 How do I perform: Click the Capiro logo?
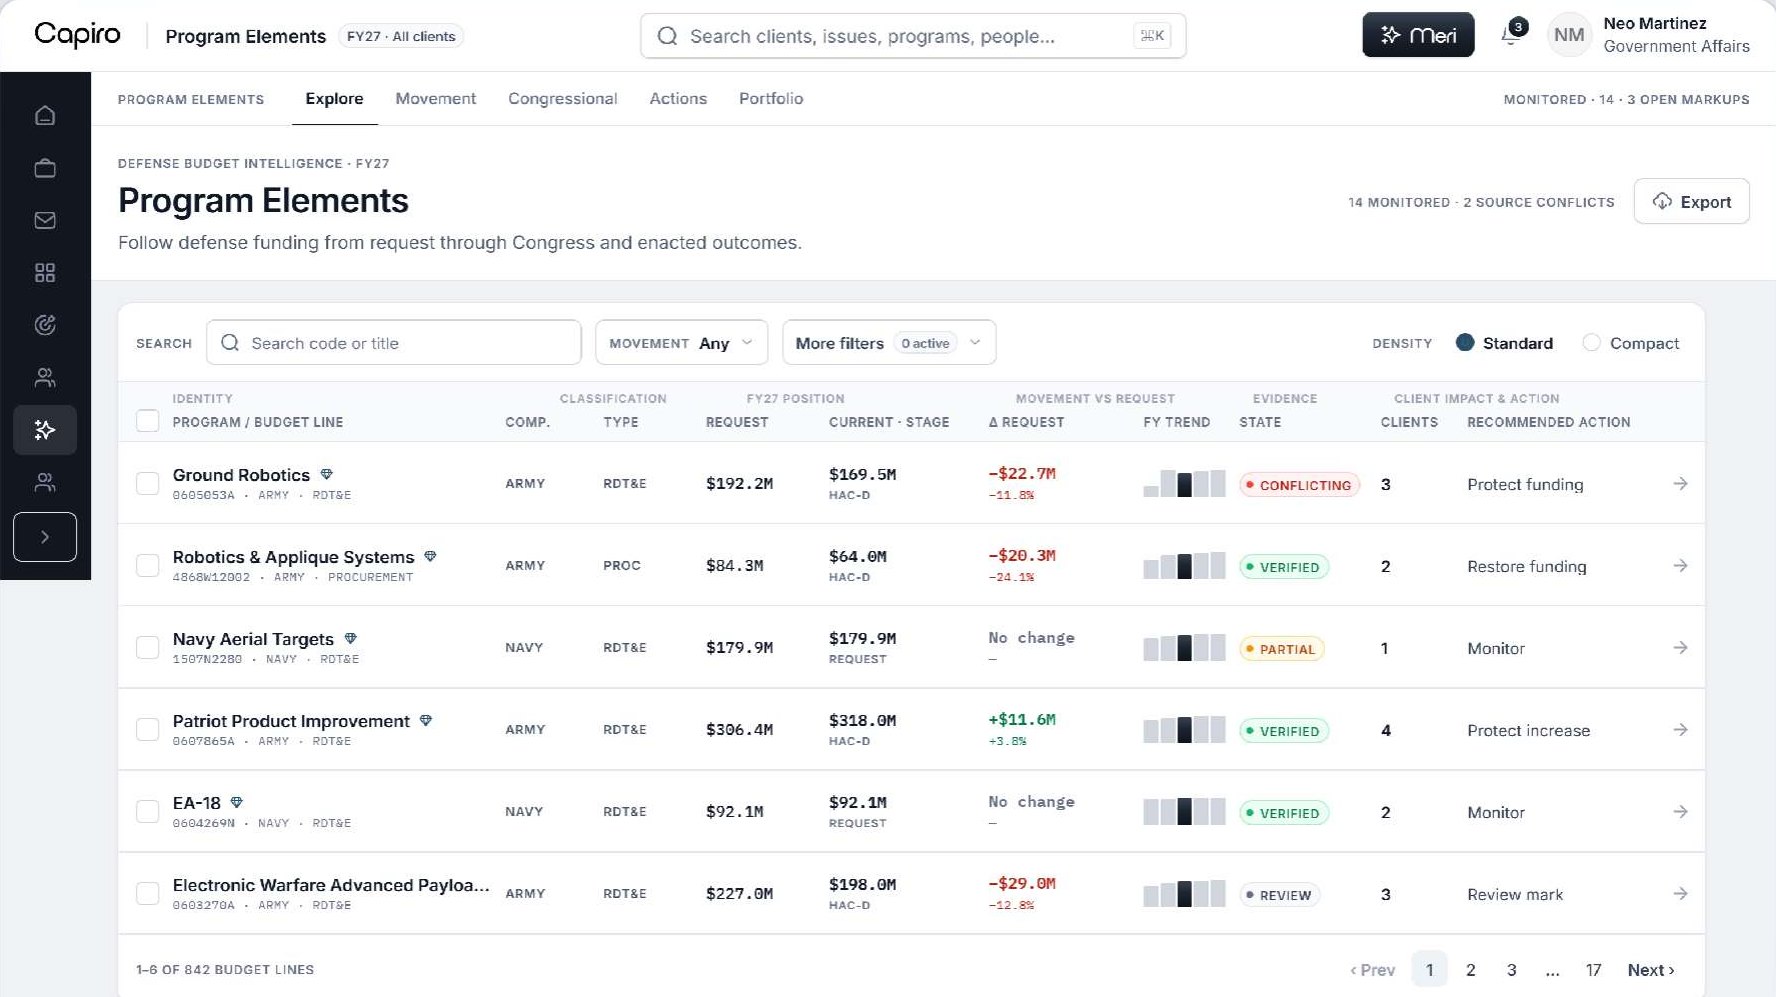click(77, 35)
